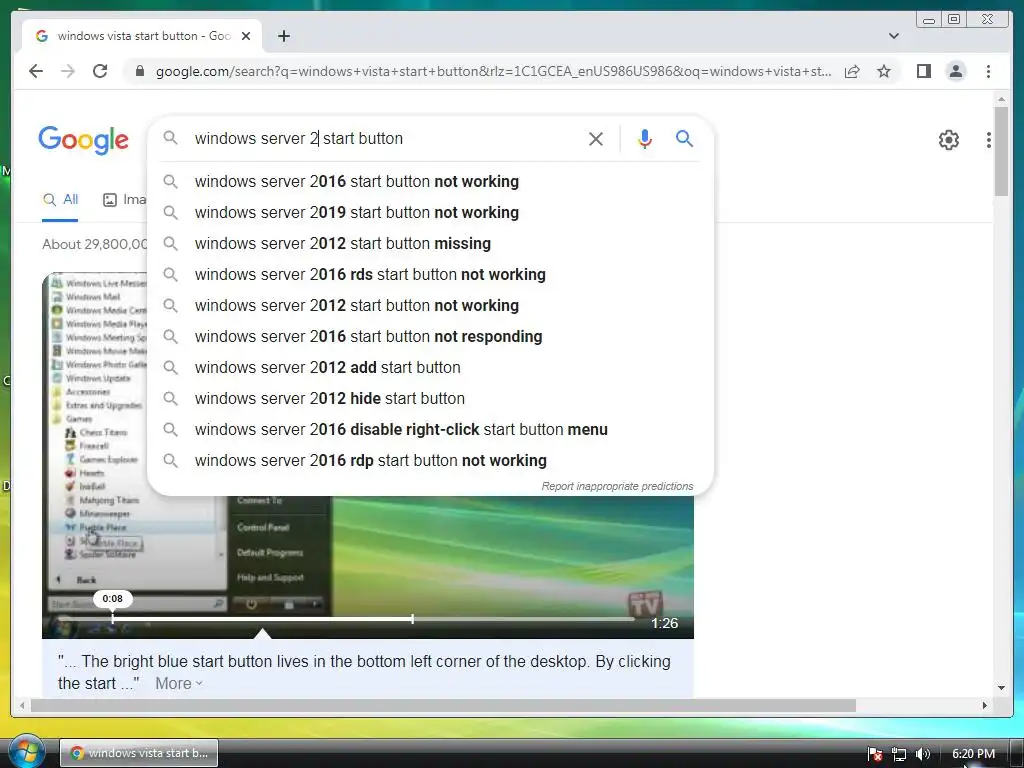Choose 'windows server 2016 rds start button' suggestion

pos(430,274)
